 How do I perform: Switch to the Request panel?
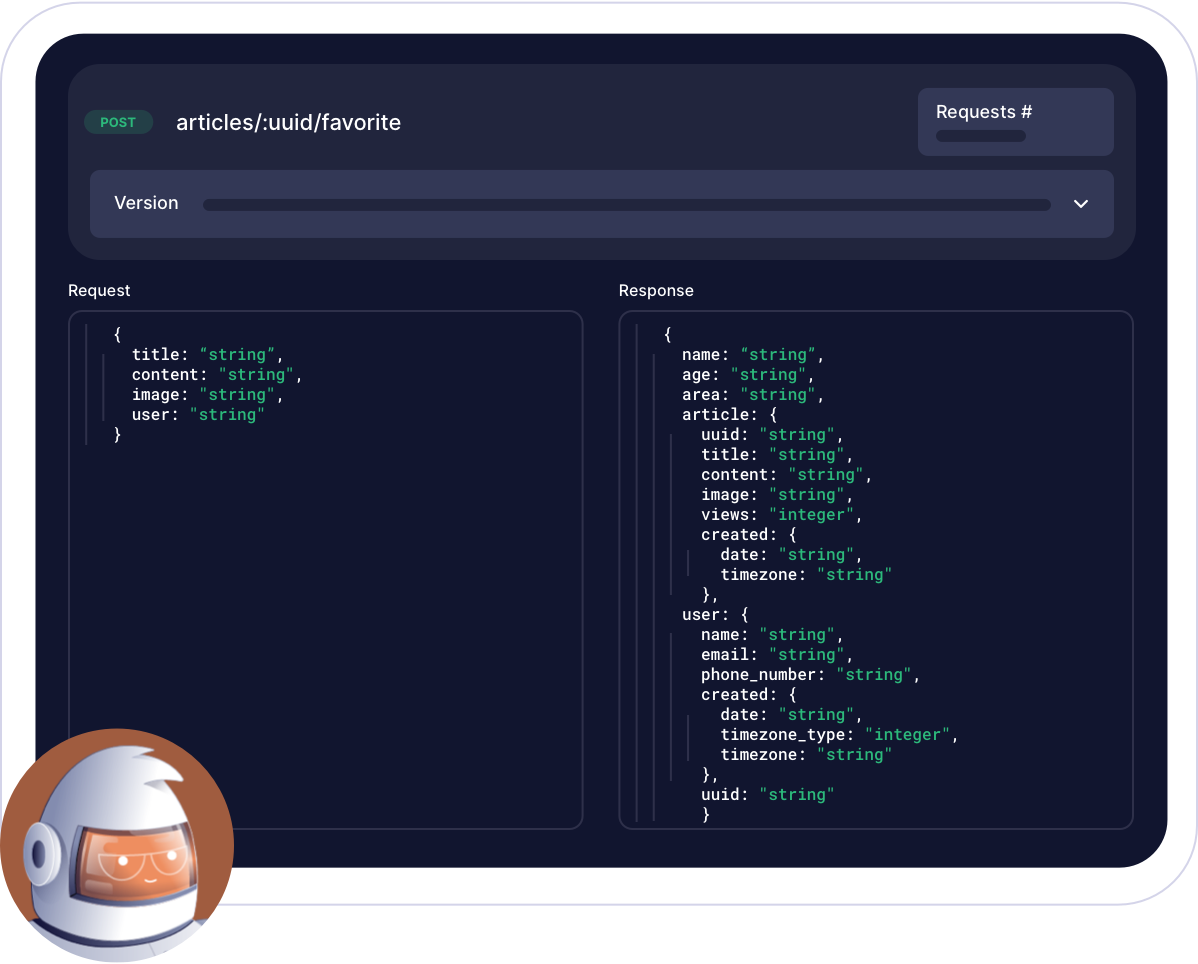[x=99, y=290]
